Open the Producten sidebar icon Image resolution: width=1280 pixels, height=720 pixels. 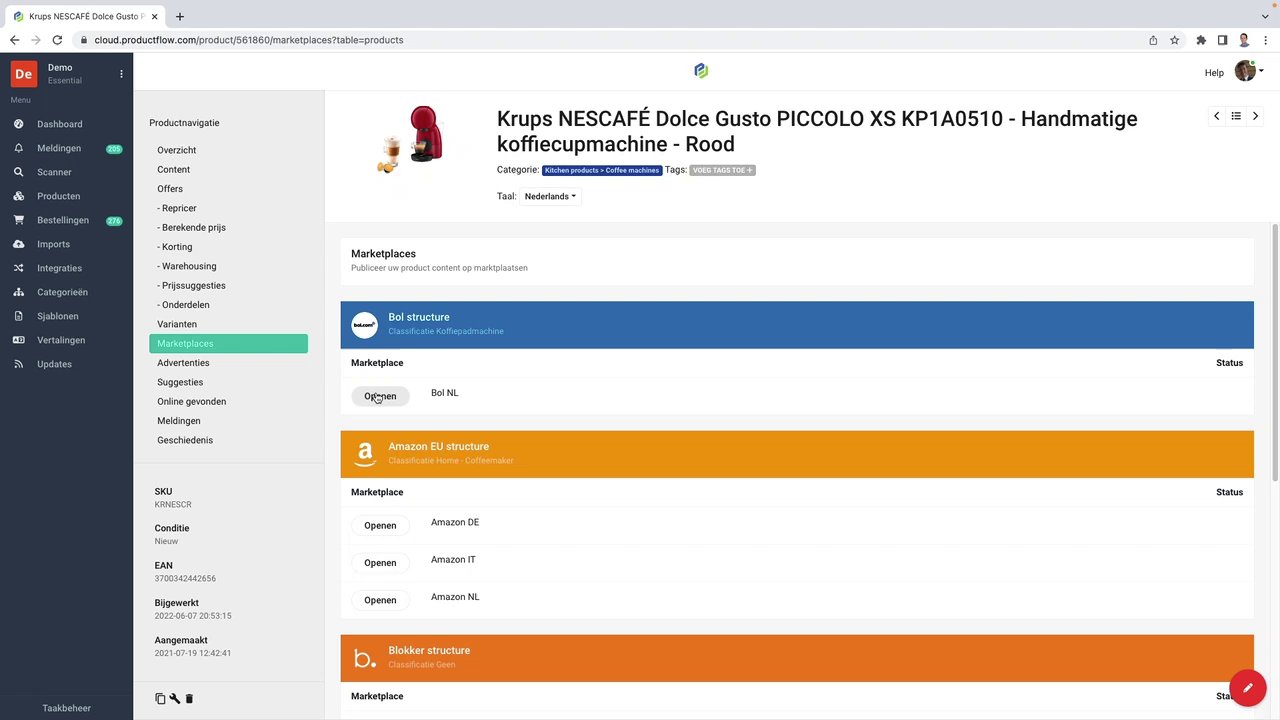point(18,196)
